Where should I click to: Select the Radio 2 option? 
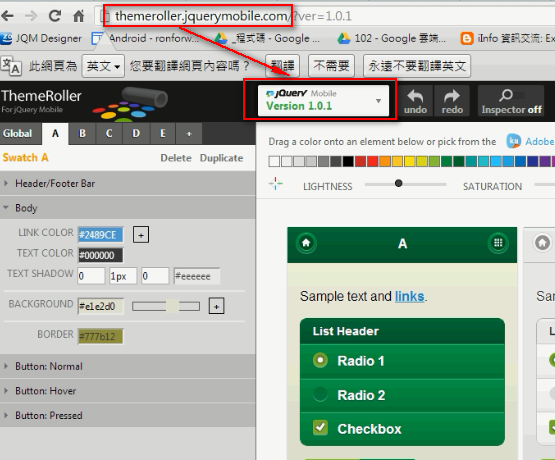(x=402, y=395)
